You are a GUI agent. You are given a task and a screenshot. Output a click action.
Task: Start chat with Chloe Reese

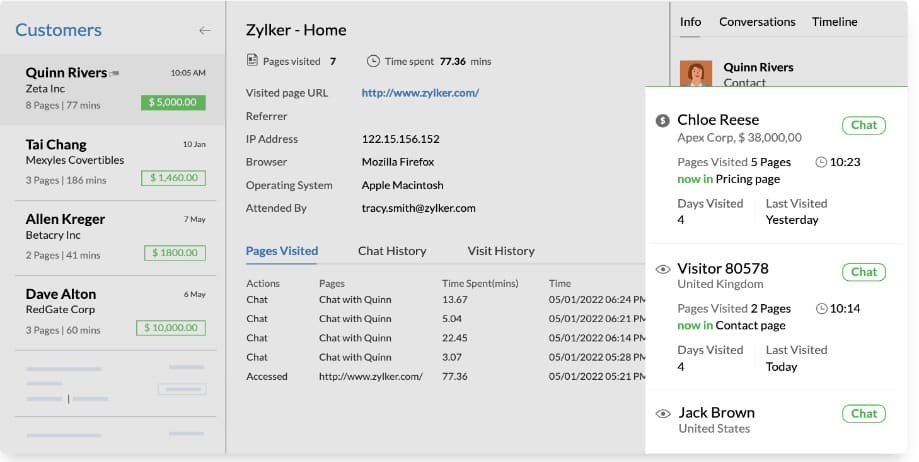point(863,125)
